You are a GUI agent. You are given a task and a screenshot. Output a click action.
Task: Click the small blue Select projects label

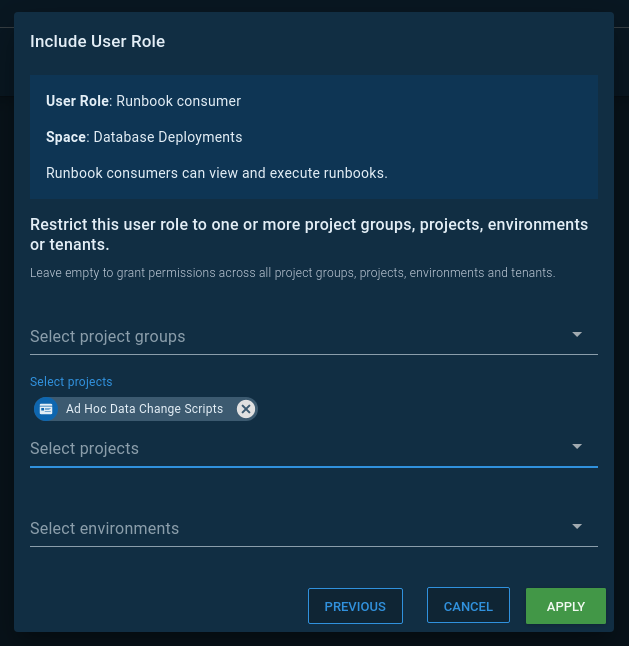[71, 382]
